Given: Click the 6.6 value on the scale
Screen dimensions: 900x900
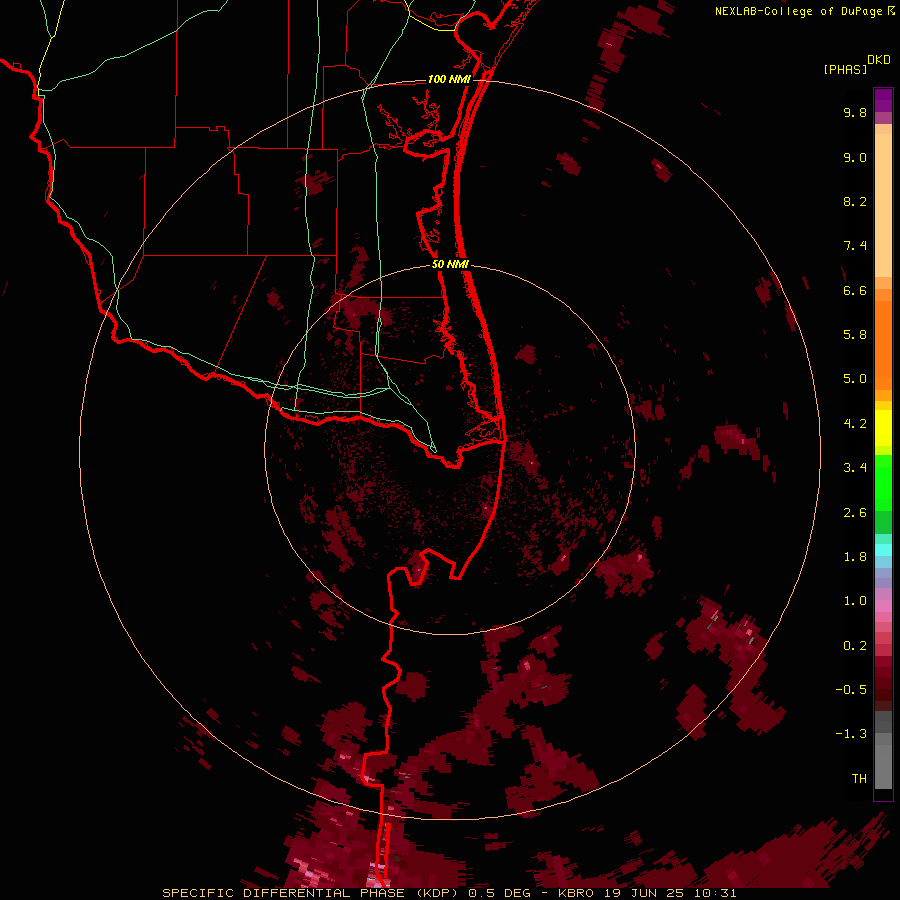Looking at the screenshot, I should pos(855,290).
